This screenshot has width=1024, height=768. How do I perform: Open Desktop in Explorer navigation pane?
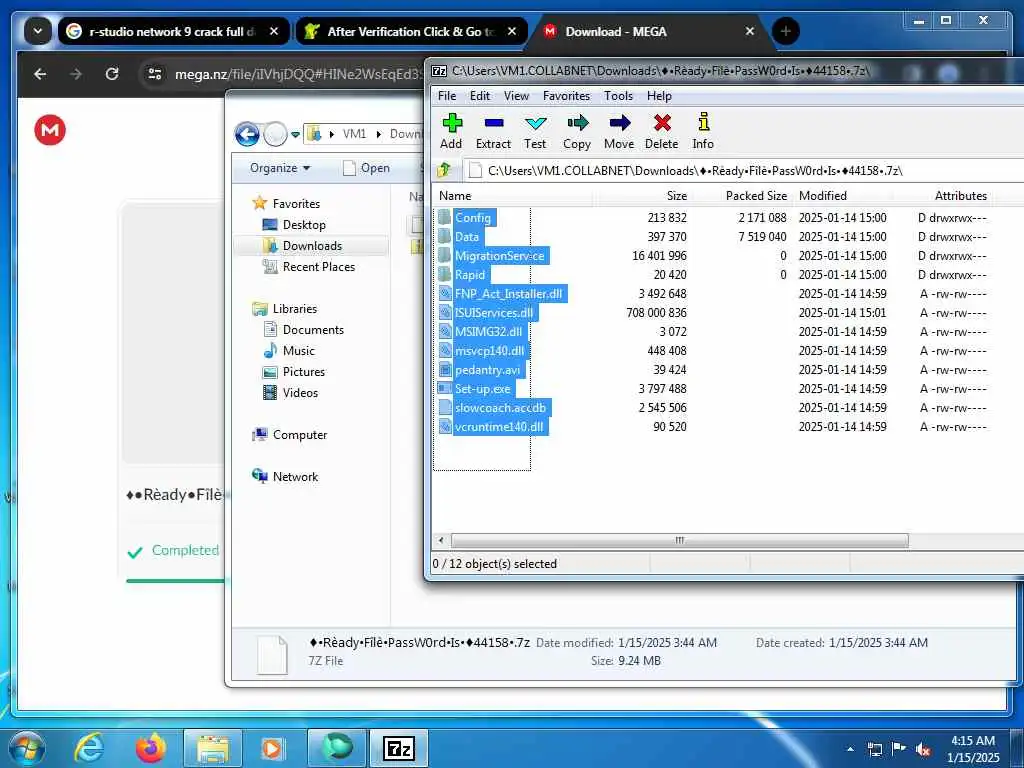304,225
